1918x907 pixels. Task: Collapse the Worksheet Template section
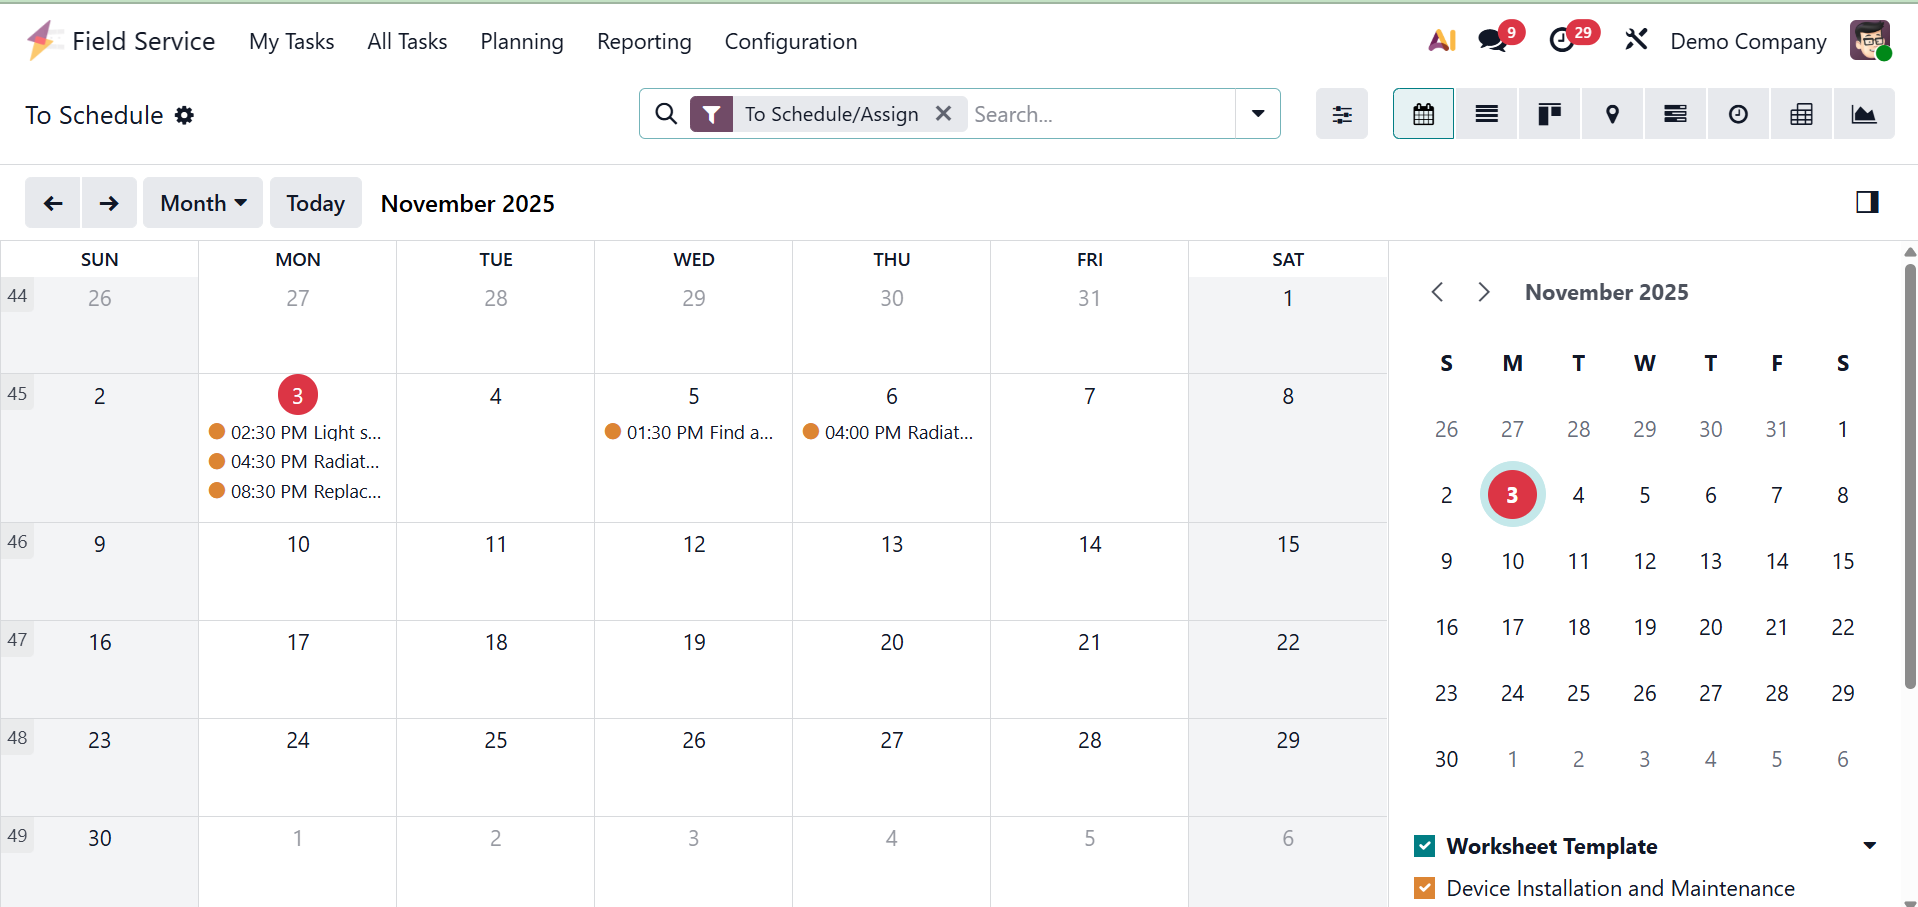(x=1869, y=846)
